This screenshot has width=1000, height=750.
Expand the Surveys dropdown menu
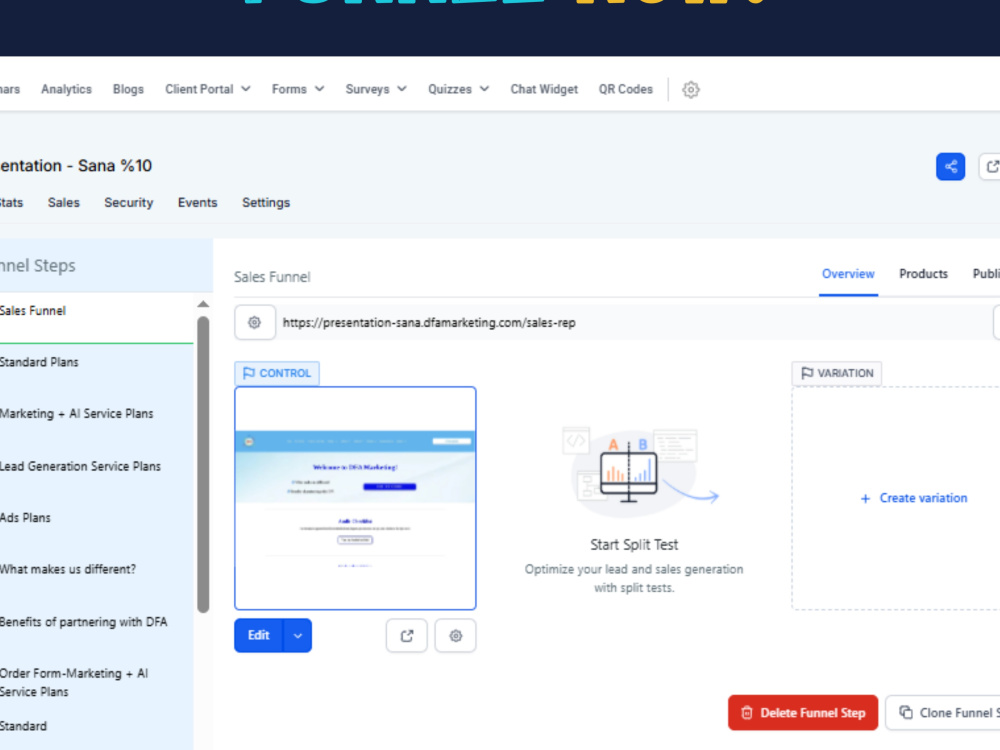pos(376,89)
